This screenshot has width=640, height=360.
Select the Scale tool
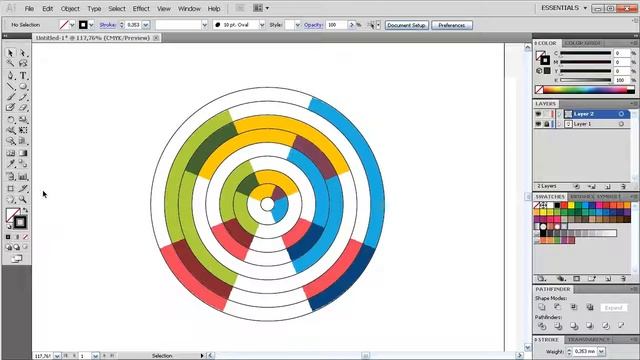[23, 120]
